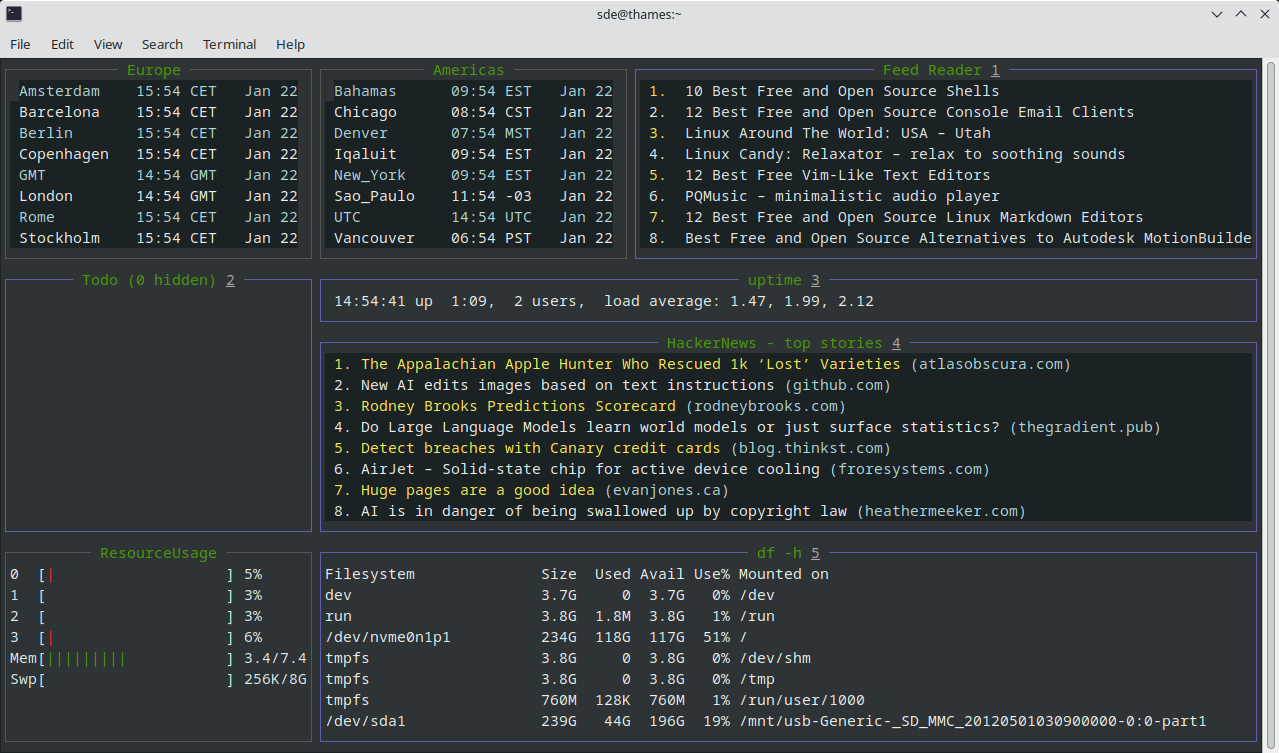1279x753 pixels.
Task: Open the Terminal menu
Action: 229,44
